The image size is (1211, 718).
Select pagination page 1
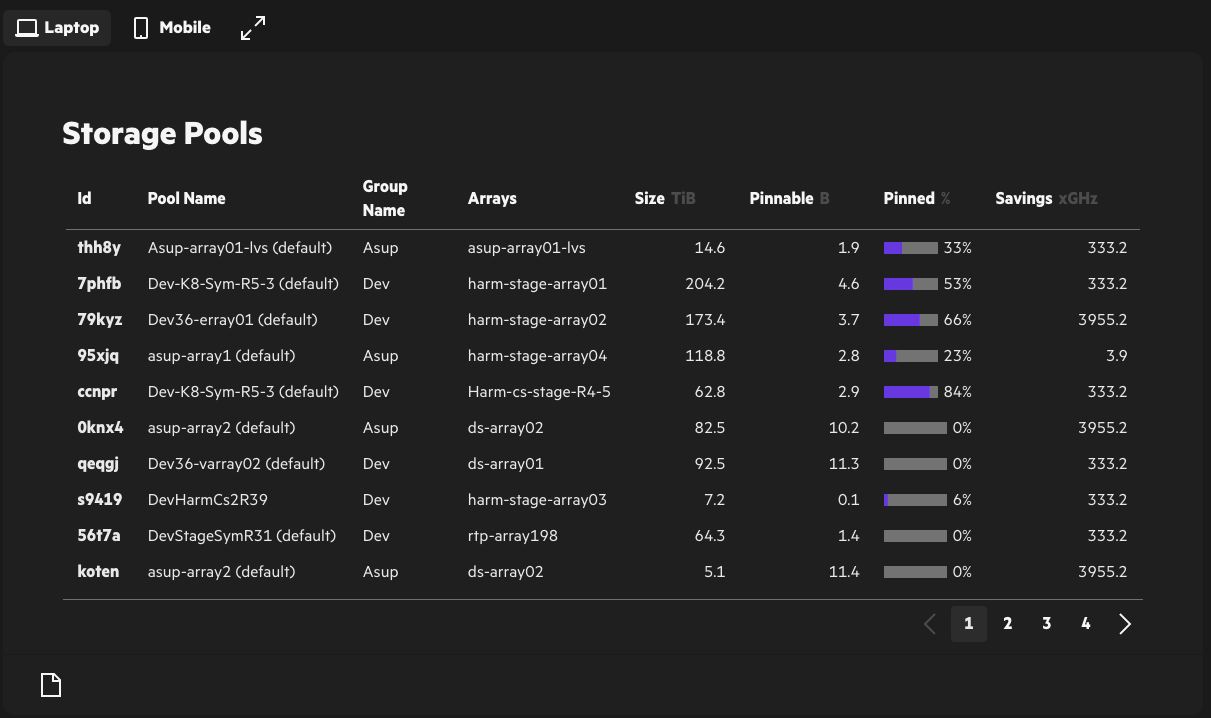point(969,624)
